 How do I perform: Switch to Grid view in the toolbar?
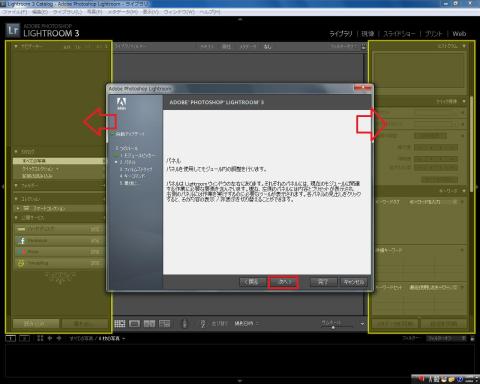coord(120,323)
